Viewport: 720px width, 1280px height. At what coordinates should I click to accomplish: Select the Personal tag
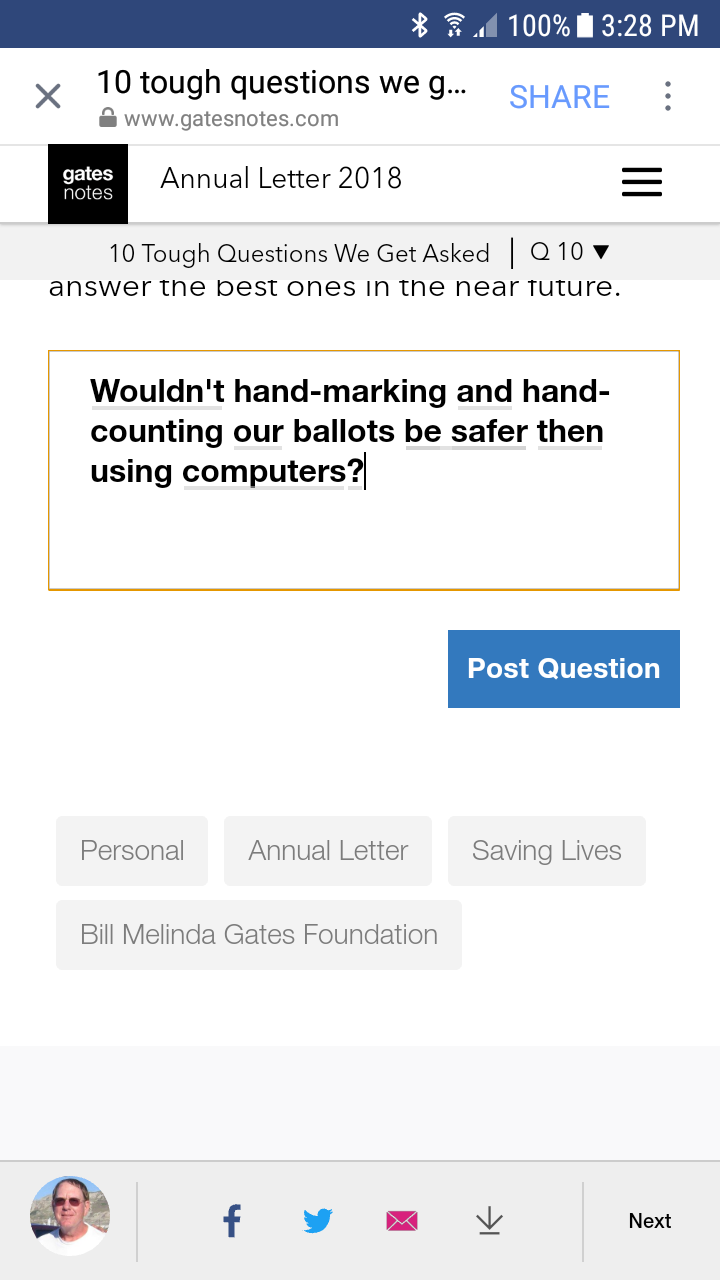tap(132, 851)
